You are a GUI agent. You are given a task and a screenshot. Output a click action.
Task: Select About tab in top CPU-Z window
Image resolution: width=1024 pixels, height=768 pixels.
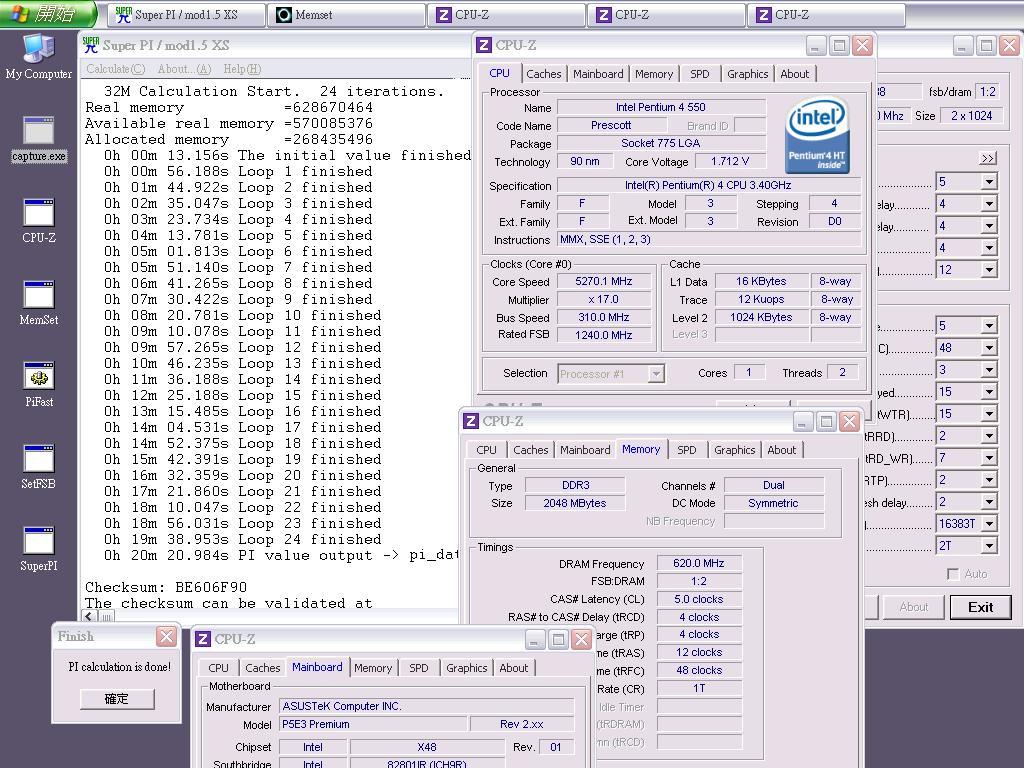tap(794, 74)
